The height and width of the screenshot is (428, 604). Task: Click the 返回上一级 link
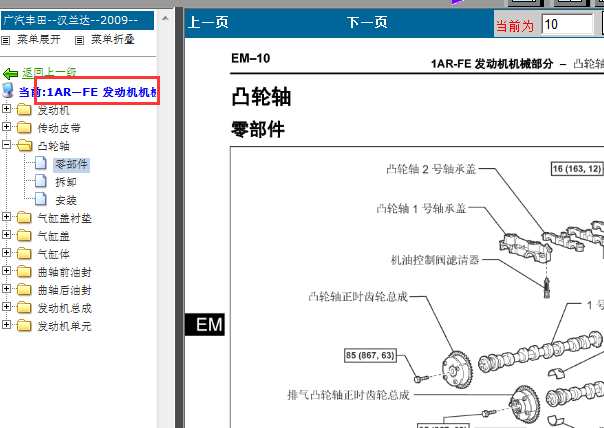[49, 72]
